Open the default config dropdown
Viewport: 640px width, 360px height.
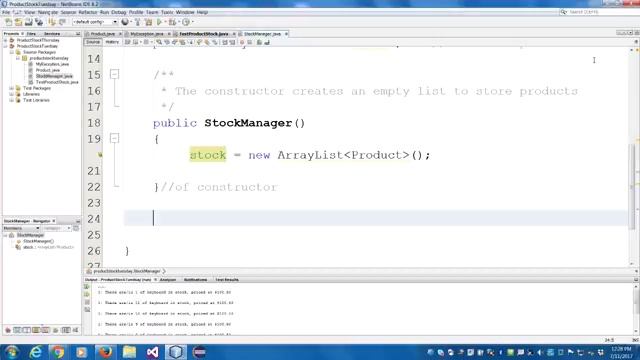[x=95, y=22]
